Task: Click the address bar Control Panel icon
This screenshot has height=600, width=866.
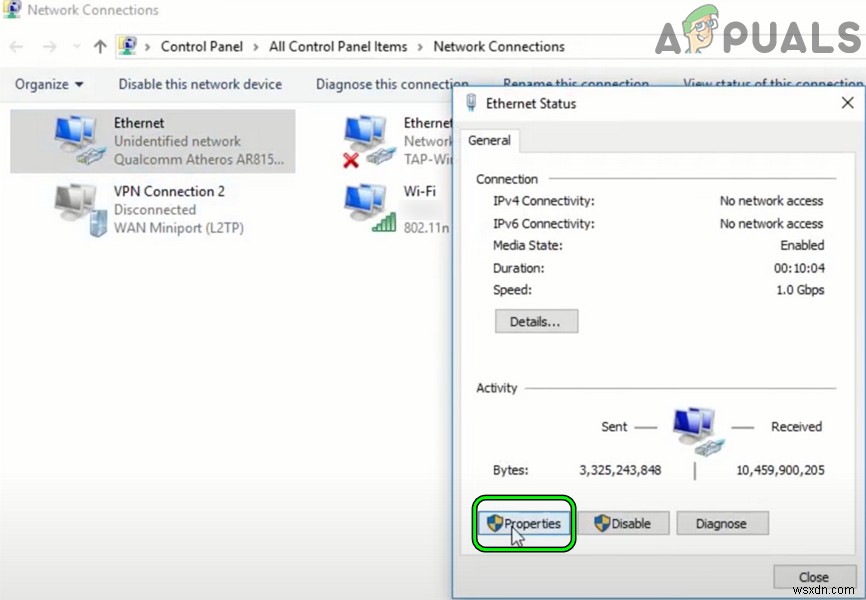Action: click(127, 46)
